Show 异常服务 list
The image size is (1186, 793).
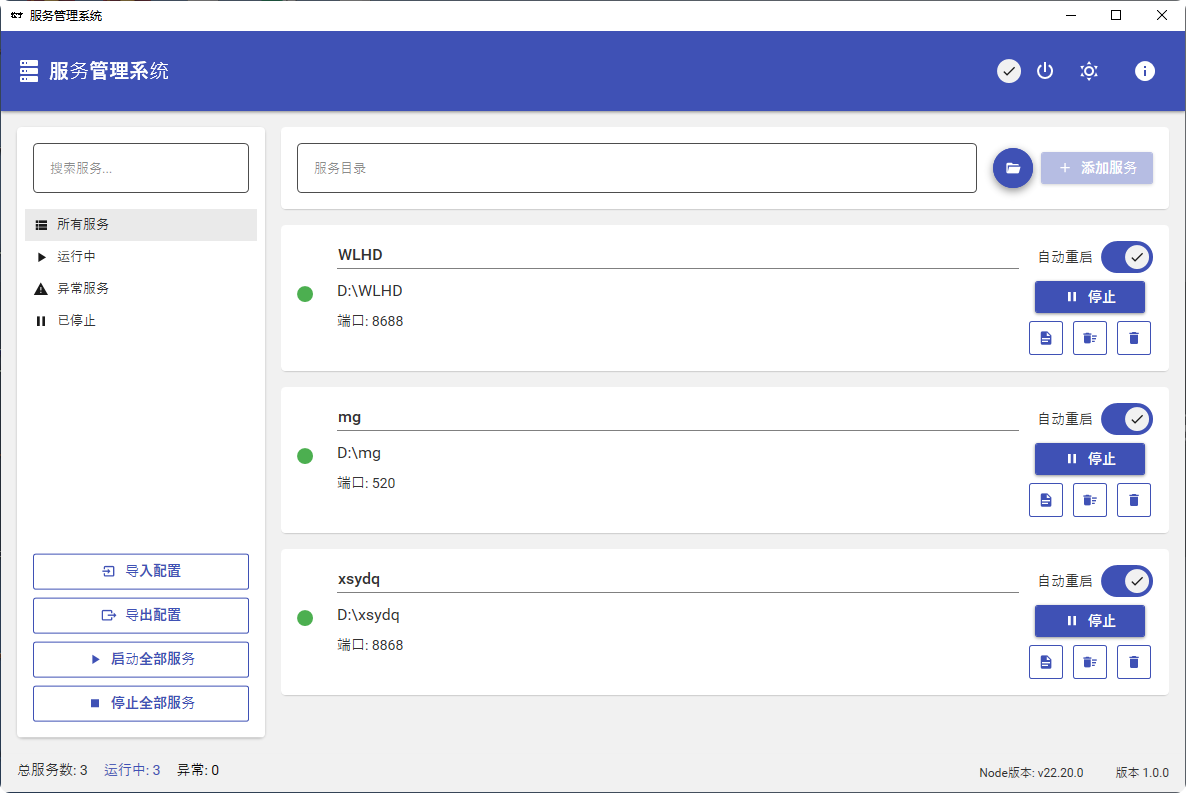pyautogui.click(x=141, y=288)
